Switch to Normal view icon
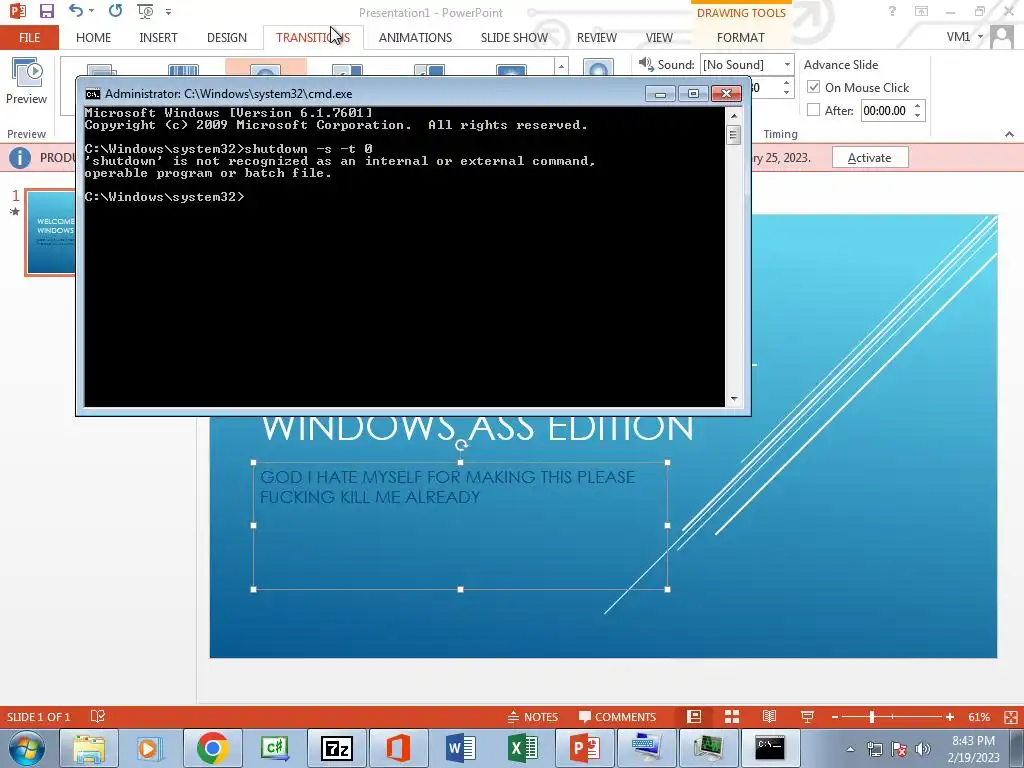1024x768 pixels. click(694, 716)
